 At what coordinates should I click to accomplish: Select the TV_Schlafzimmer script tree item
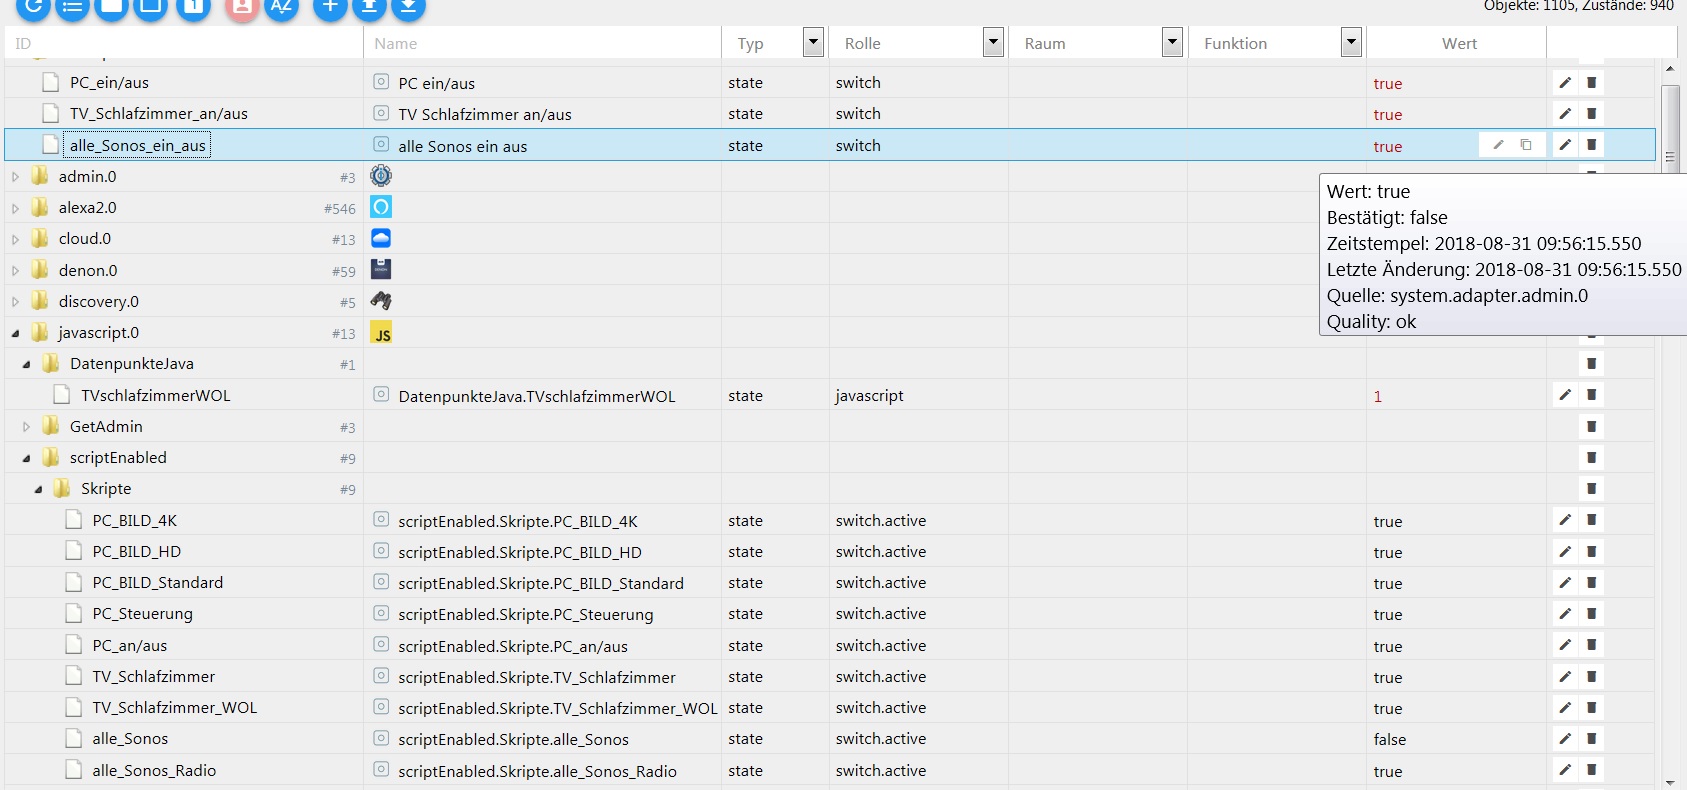154,676
